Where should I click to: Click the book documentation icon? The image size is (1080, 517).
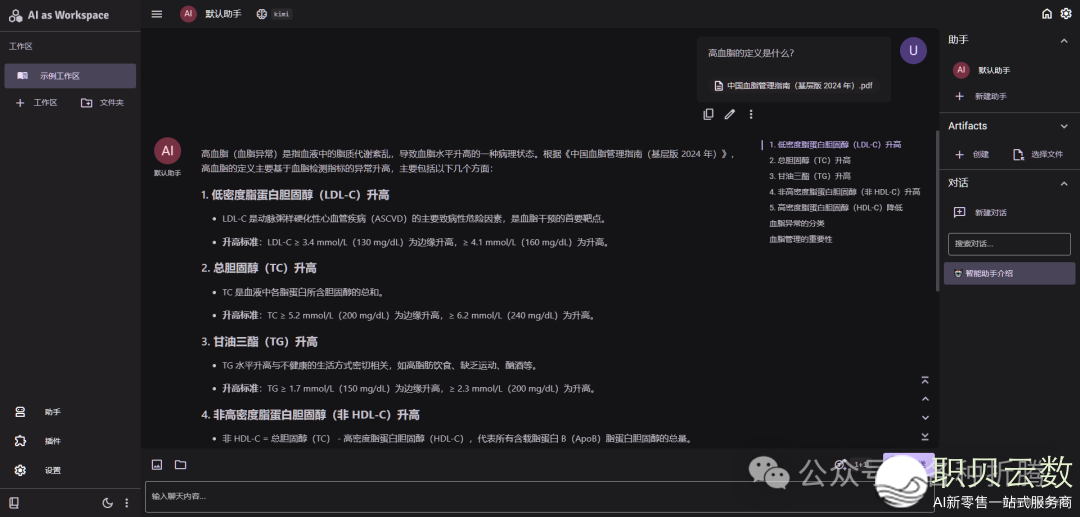pos(14,503)
